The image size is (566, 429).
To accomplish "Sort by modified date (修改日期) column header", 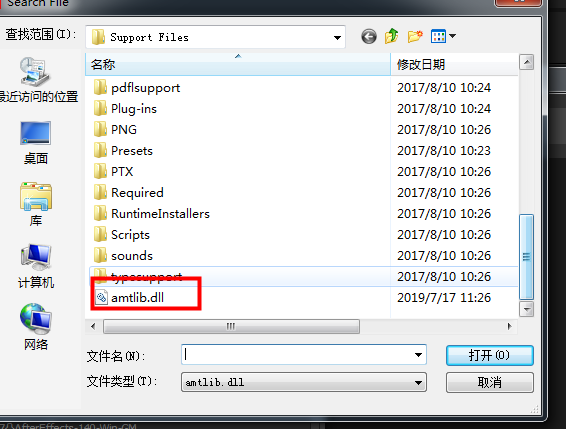I will 454,65.
